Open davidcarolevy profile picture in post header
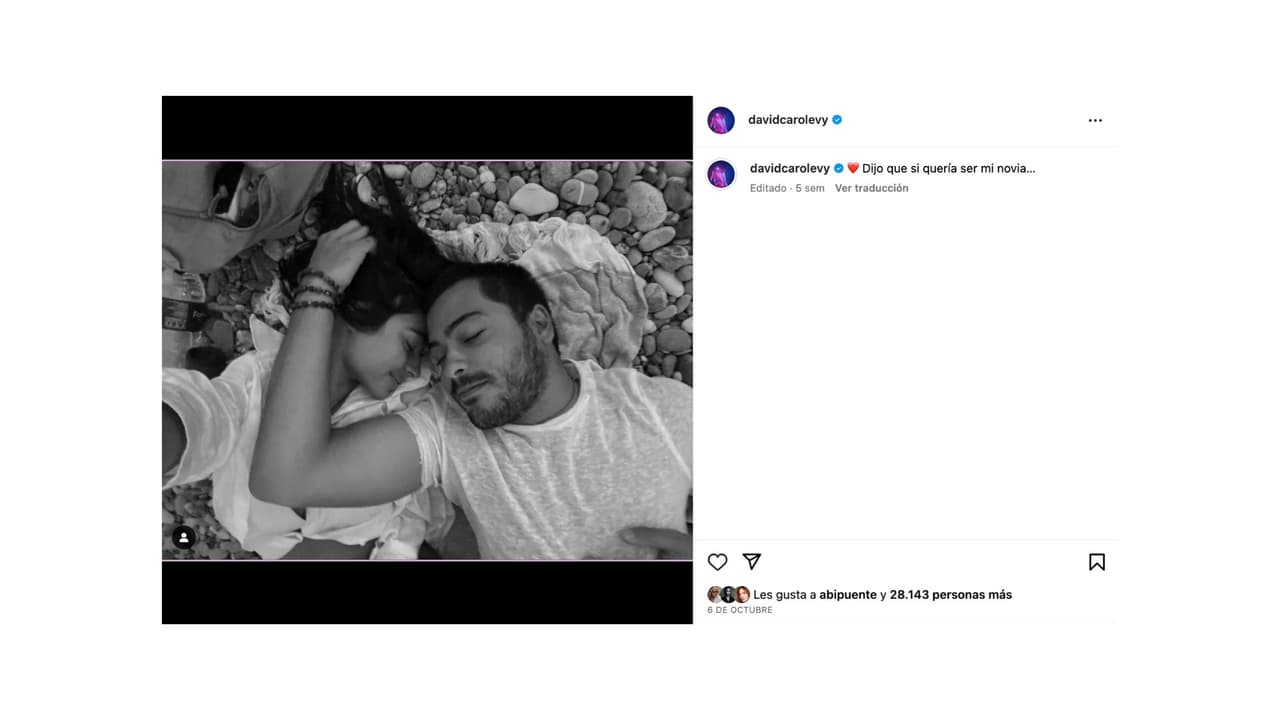 [721, 120]
